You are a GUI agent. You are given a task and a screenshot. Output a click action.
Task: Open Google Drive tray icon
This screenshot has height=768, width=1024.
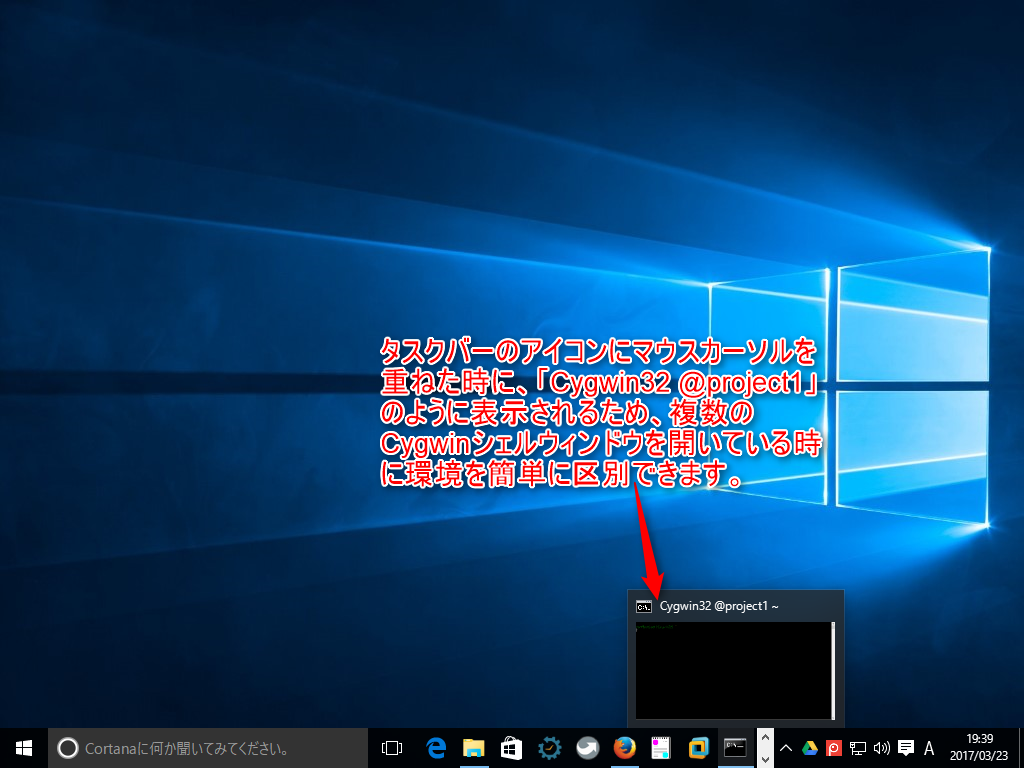[x=809, y=747]
